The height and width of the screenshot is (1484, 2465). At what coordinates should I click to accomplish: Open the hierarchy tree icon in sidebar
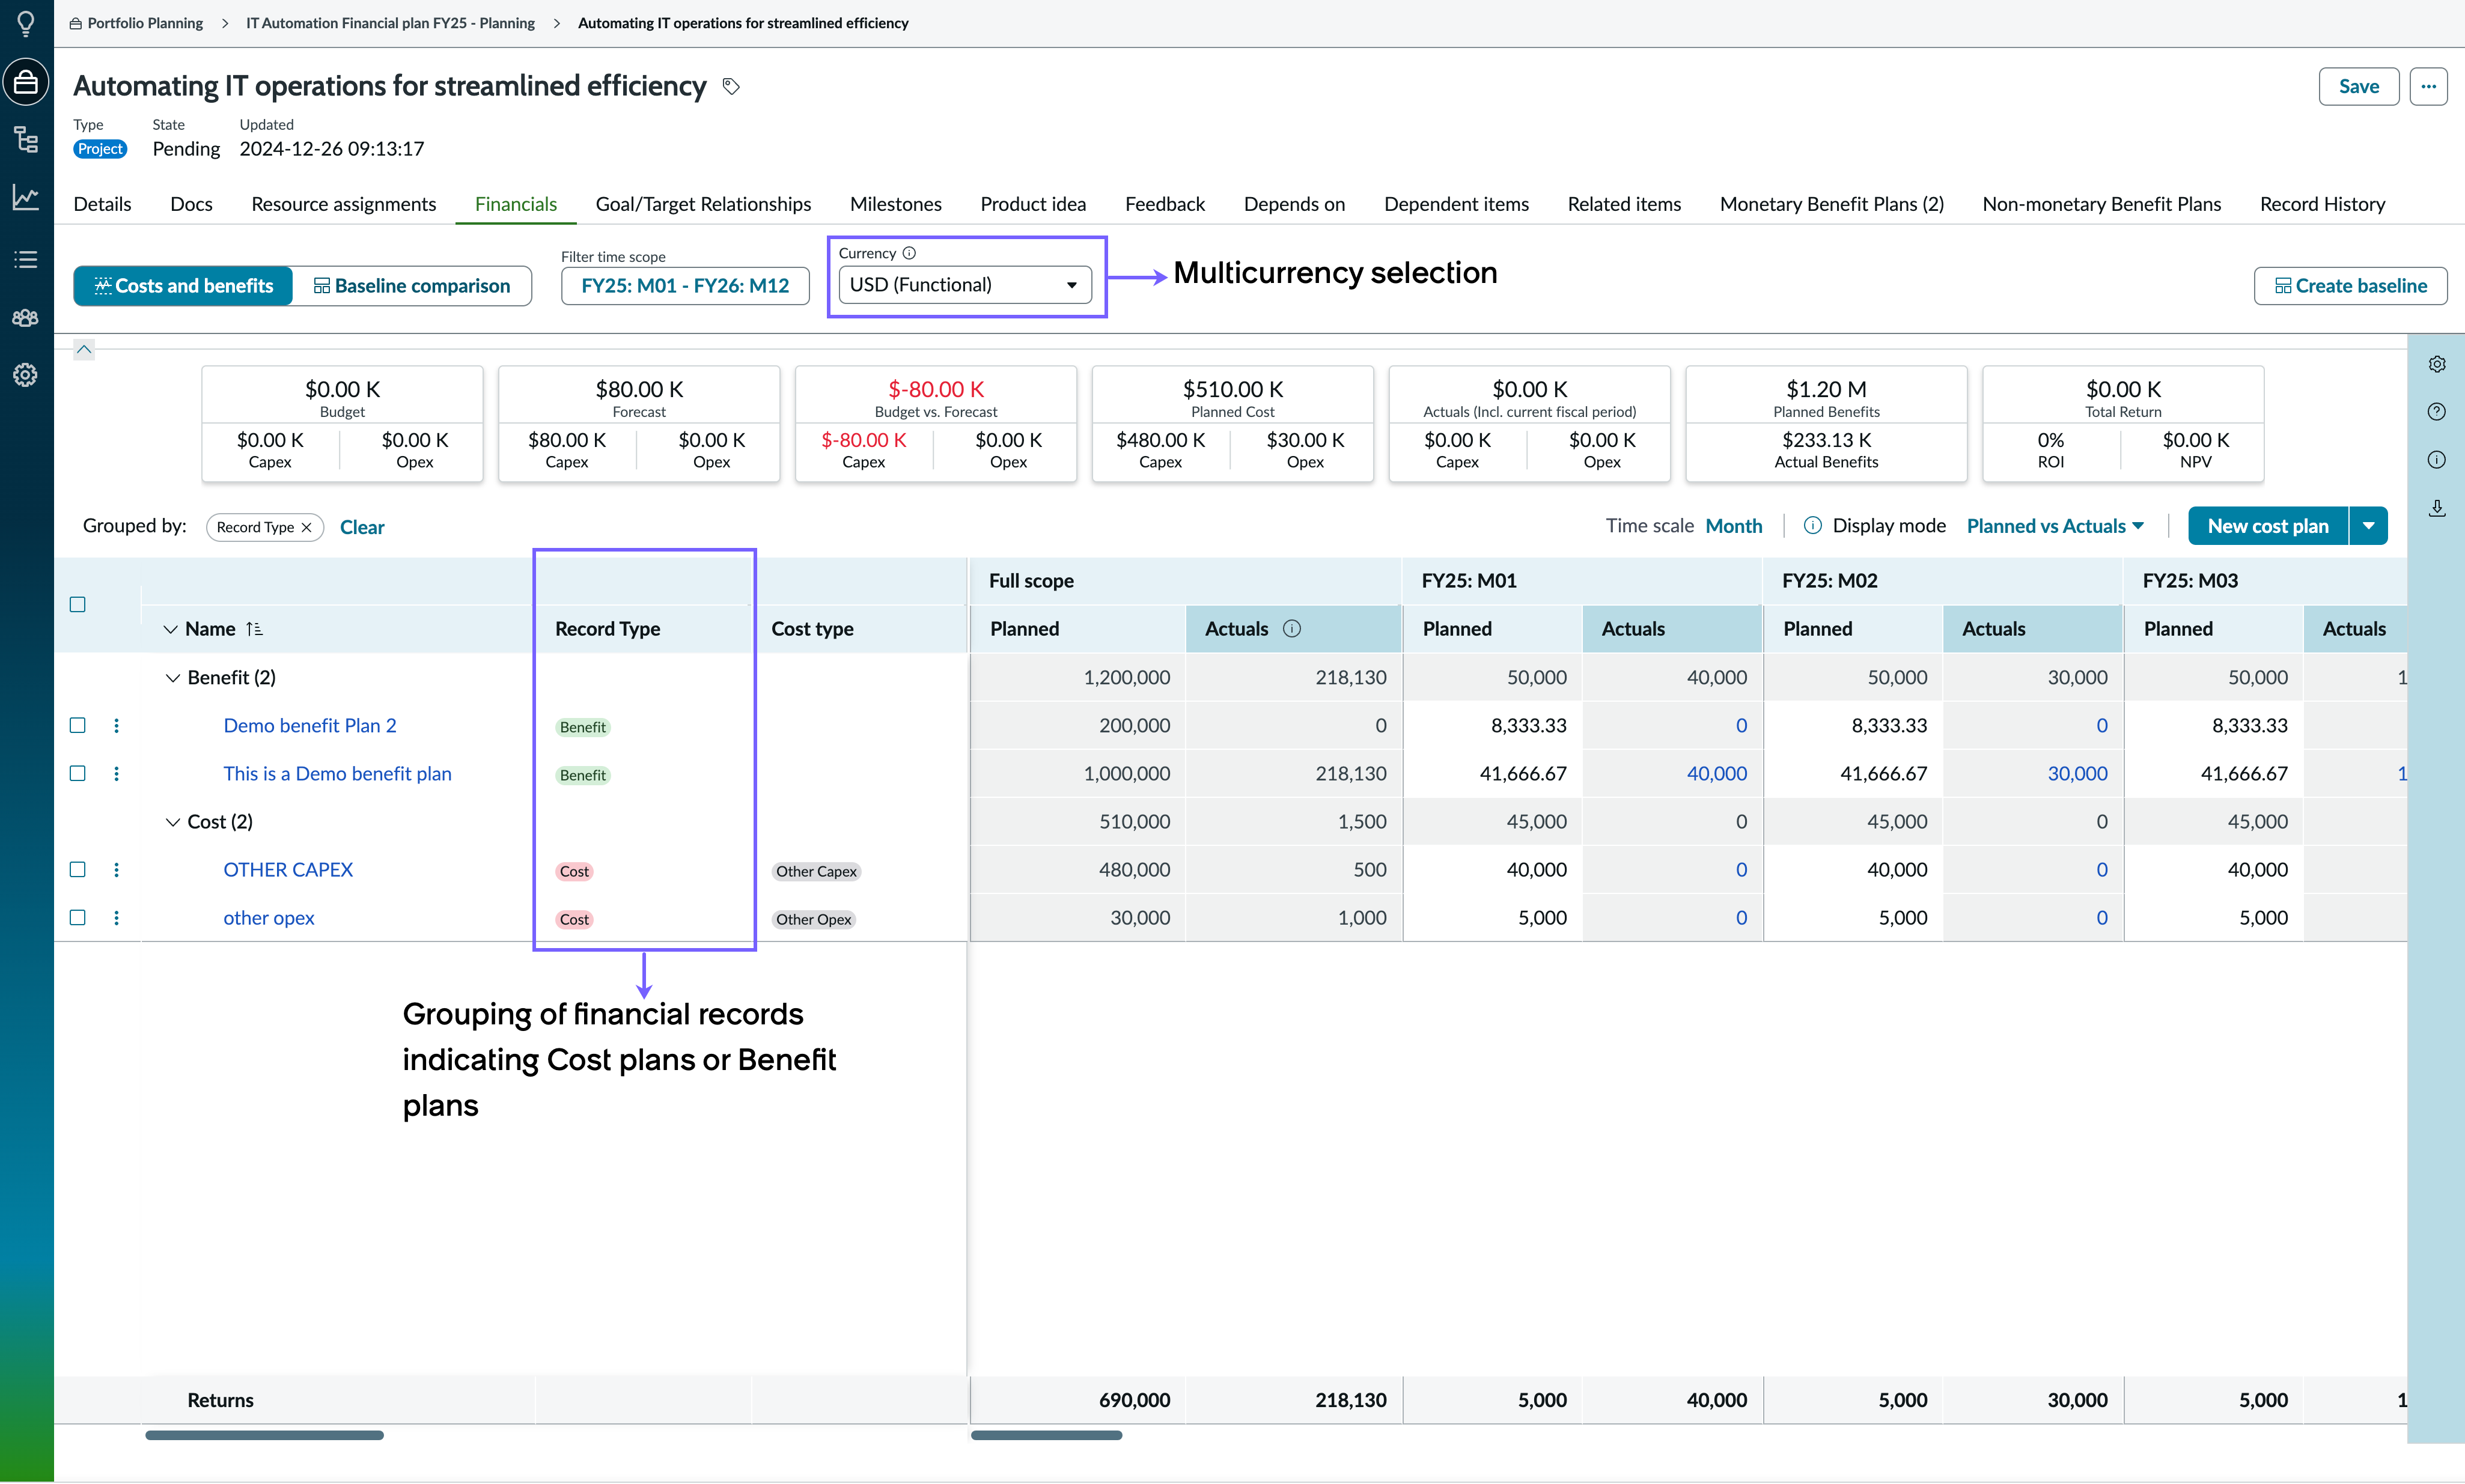[26, 139]
